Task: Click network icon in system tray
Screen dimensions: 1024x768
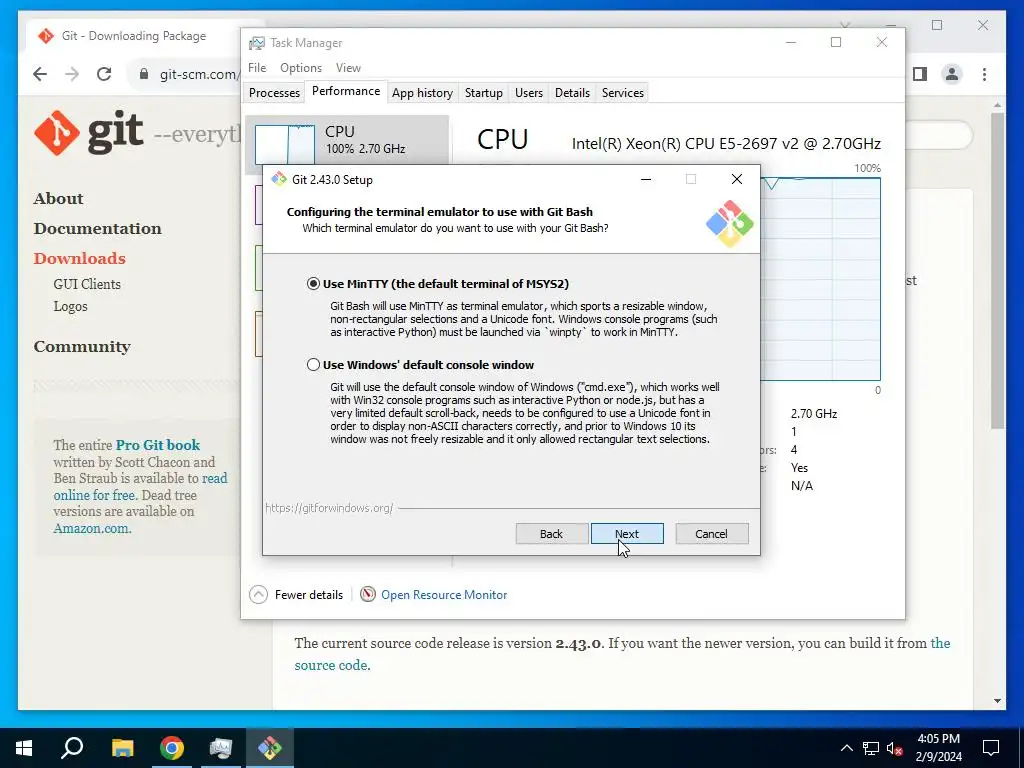Action: (871, 748)
